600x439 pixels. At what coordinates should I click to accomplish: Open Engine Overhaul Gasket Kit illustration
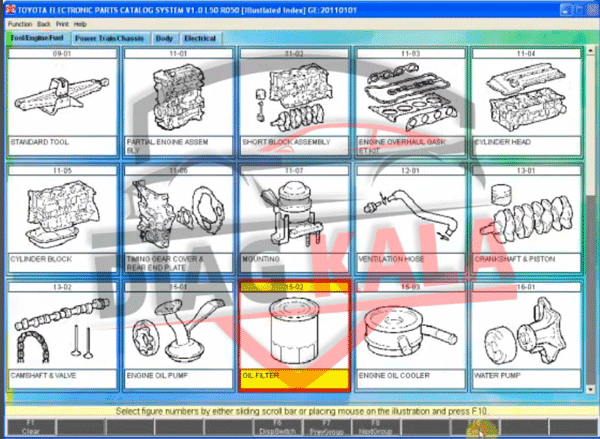411,102
